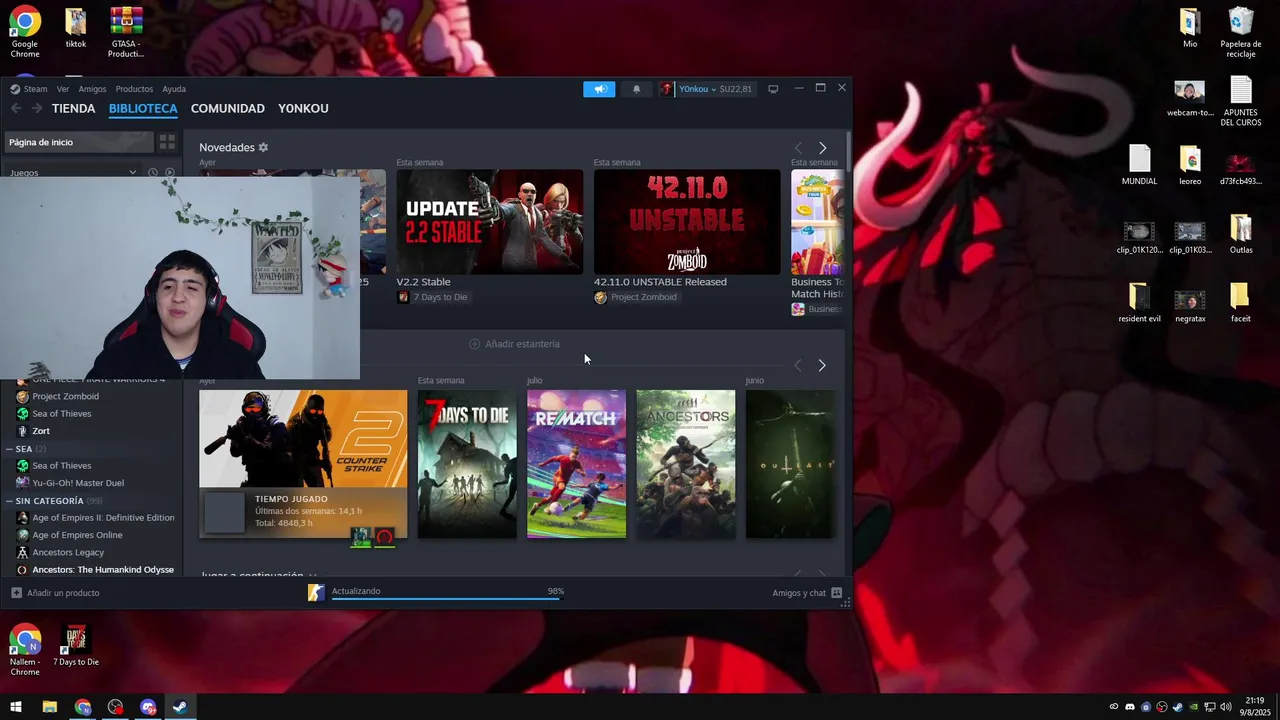Viewport: 1280px width, 720px height.
Task: Select the 7 Days to Die desktop shortcut
Action: coord(76,645)
